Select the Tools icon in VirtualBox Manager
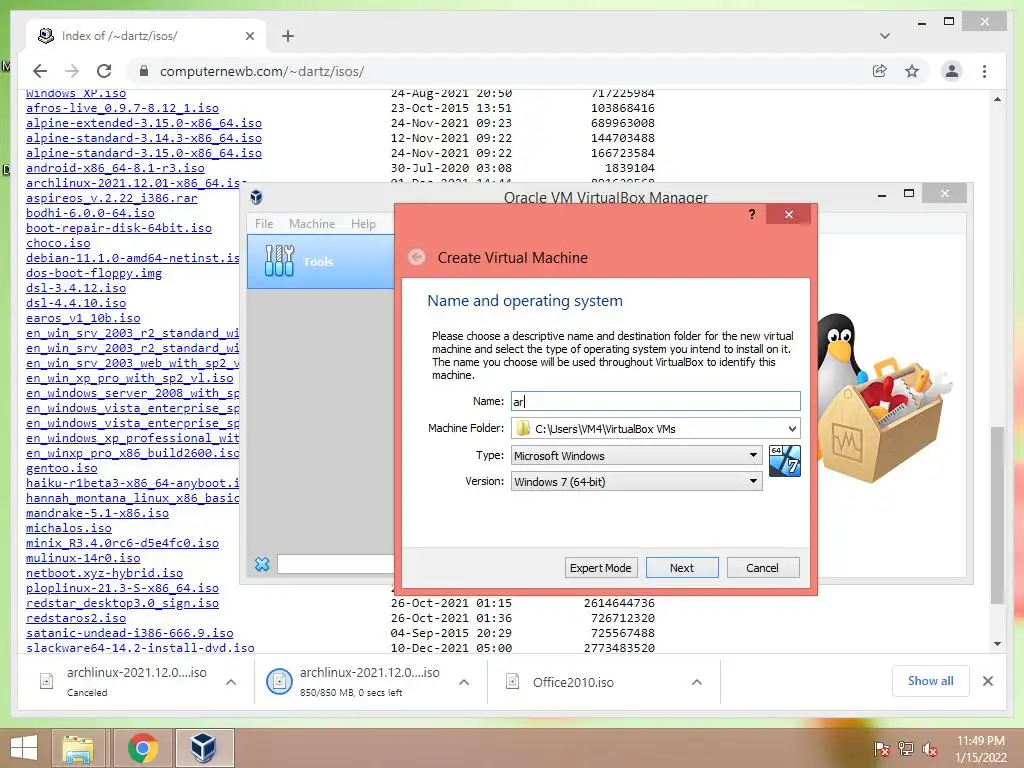Viewport: 1024px width, 768px height. point(280,261)
